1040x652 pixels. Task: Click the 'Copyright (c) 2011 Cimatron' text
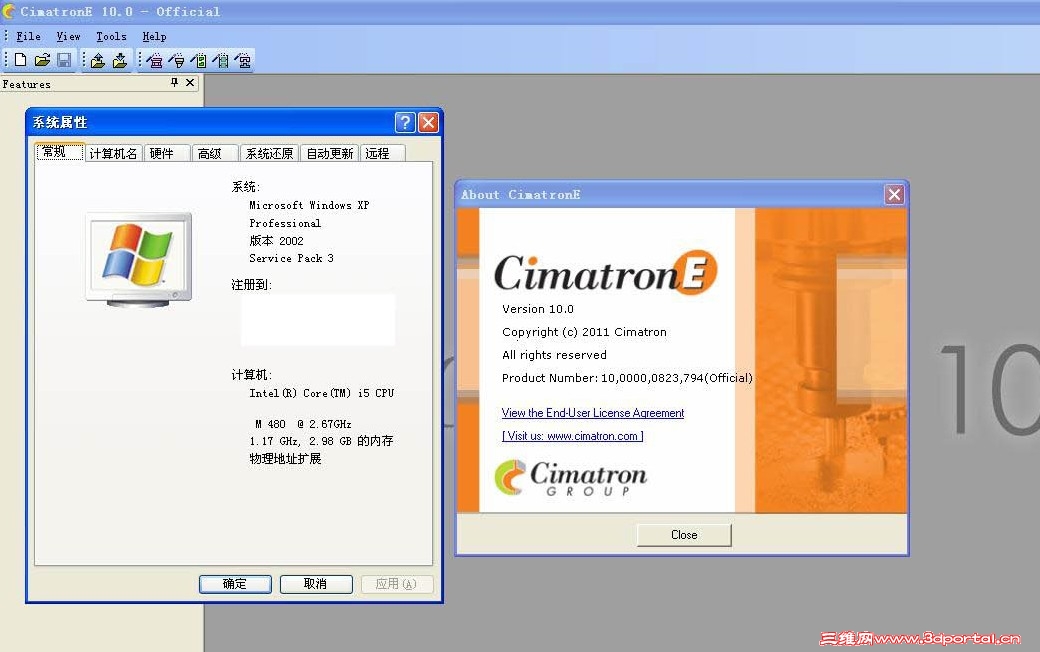click(584, 332)
